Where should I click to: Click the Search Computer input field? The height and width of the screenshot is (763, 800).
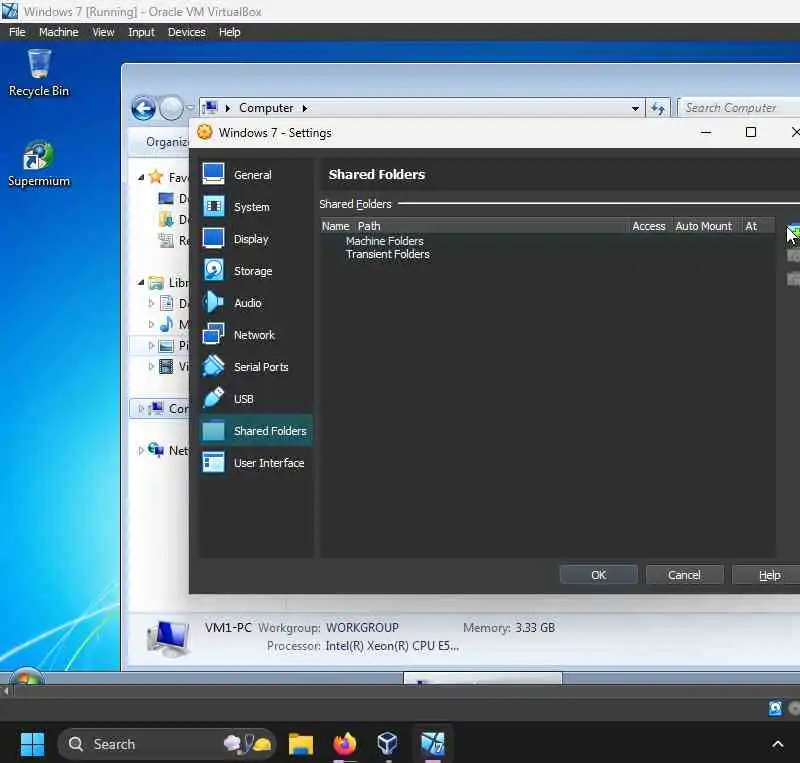(740, 108)
